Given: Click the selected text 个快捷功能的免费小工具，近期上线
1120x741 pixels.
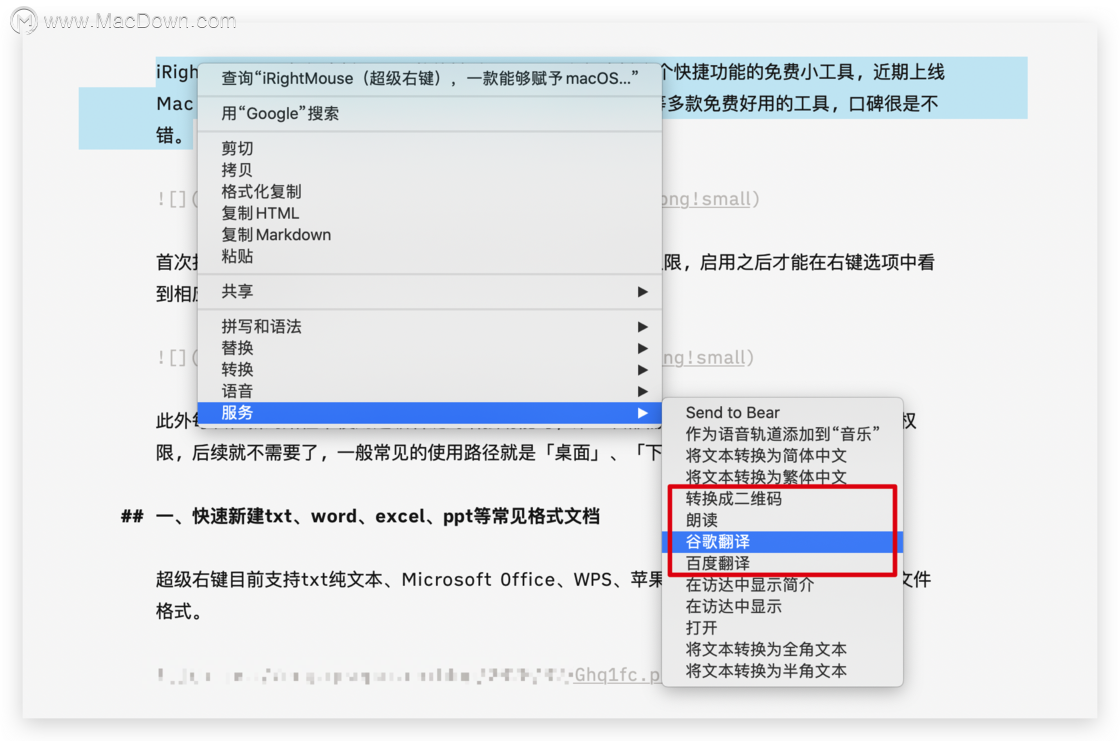Looking at the screenshot, I should click(x=804, y=71).
